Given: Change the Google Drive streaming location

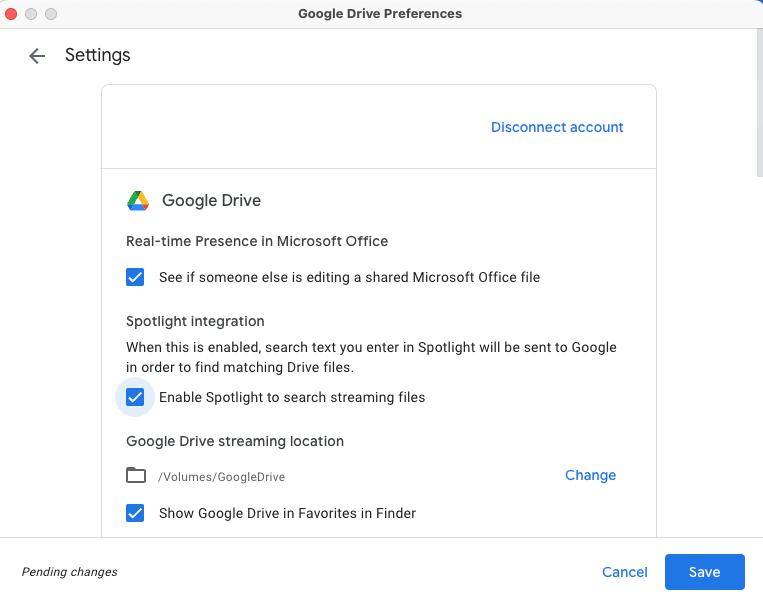Looking at the screenshot, I should point(590,475).
